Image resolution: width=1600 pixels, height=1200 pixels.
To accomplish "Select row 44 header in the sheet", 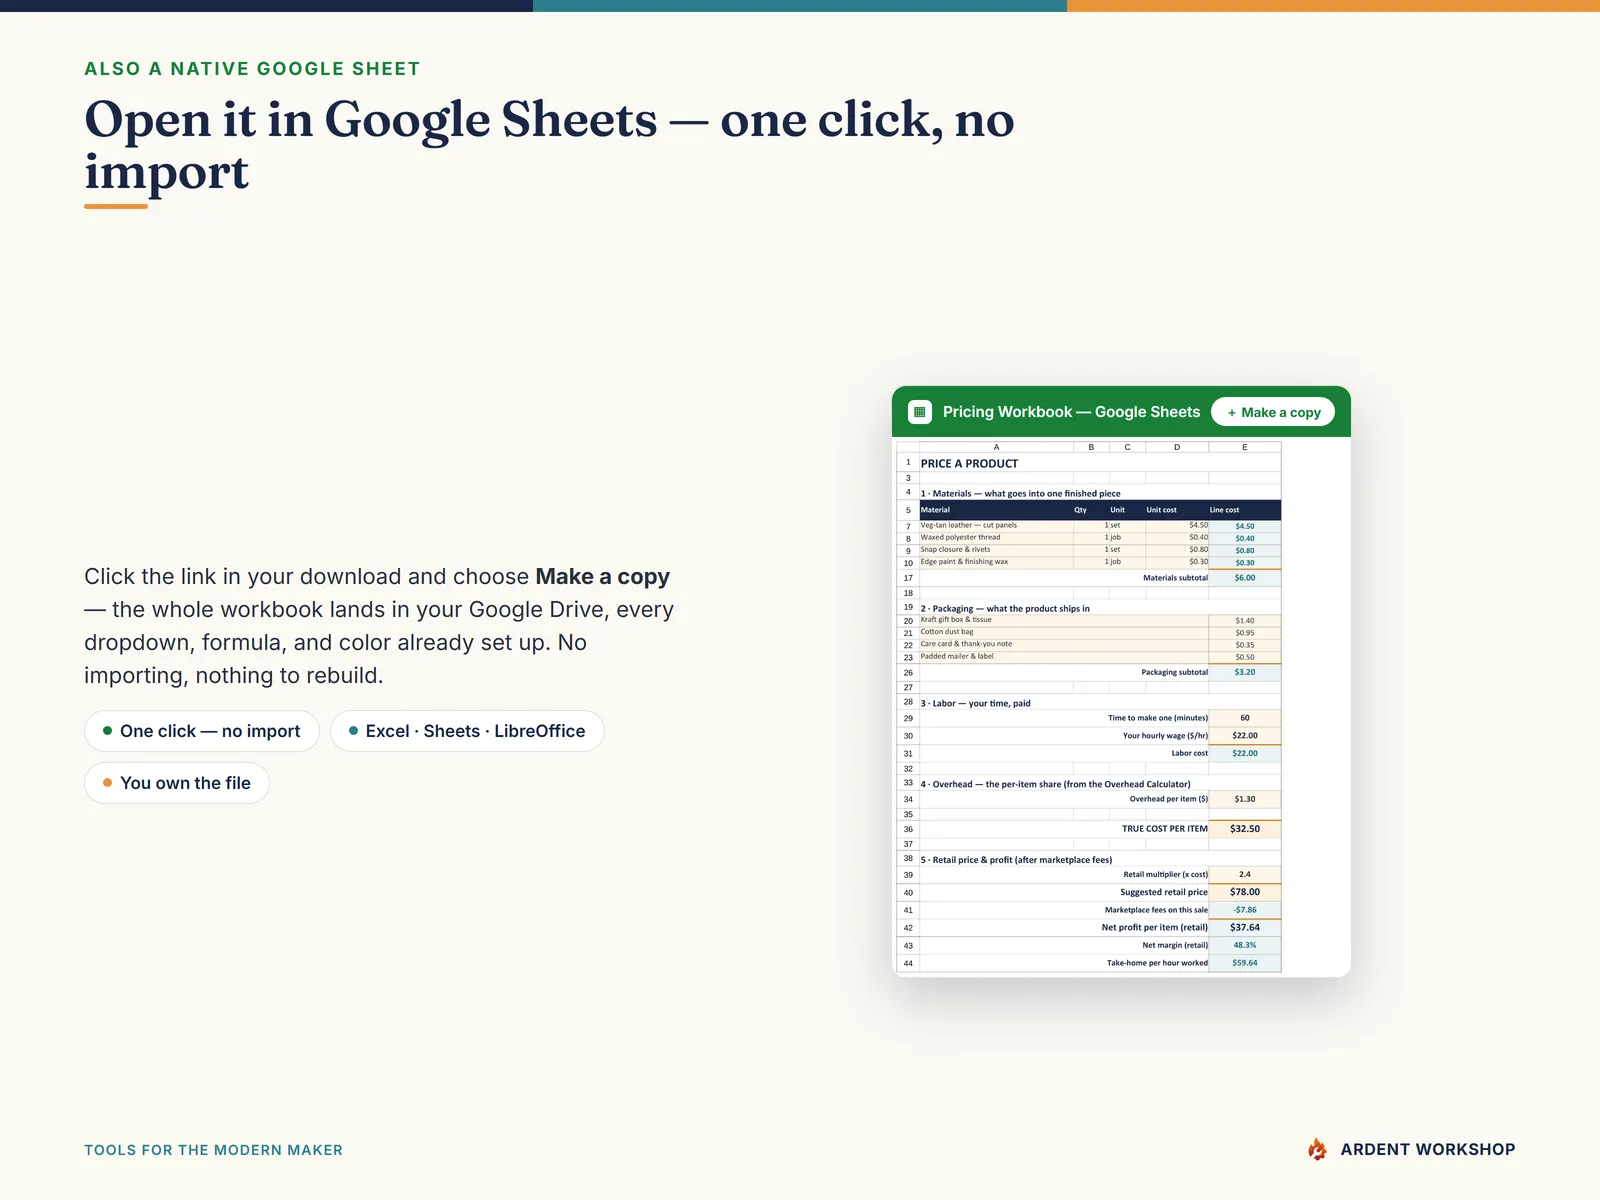I will click(x=908, y=963).
